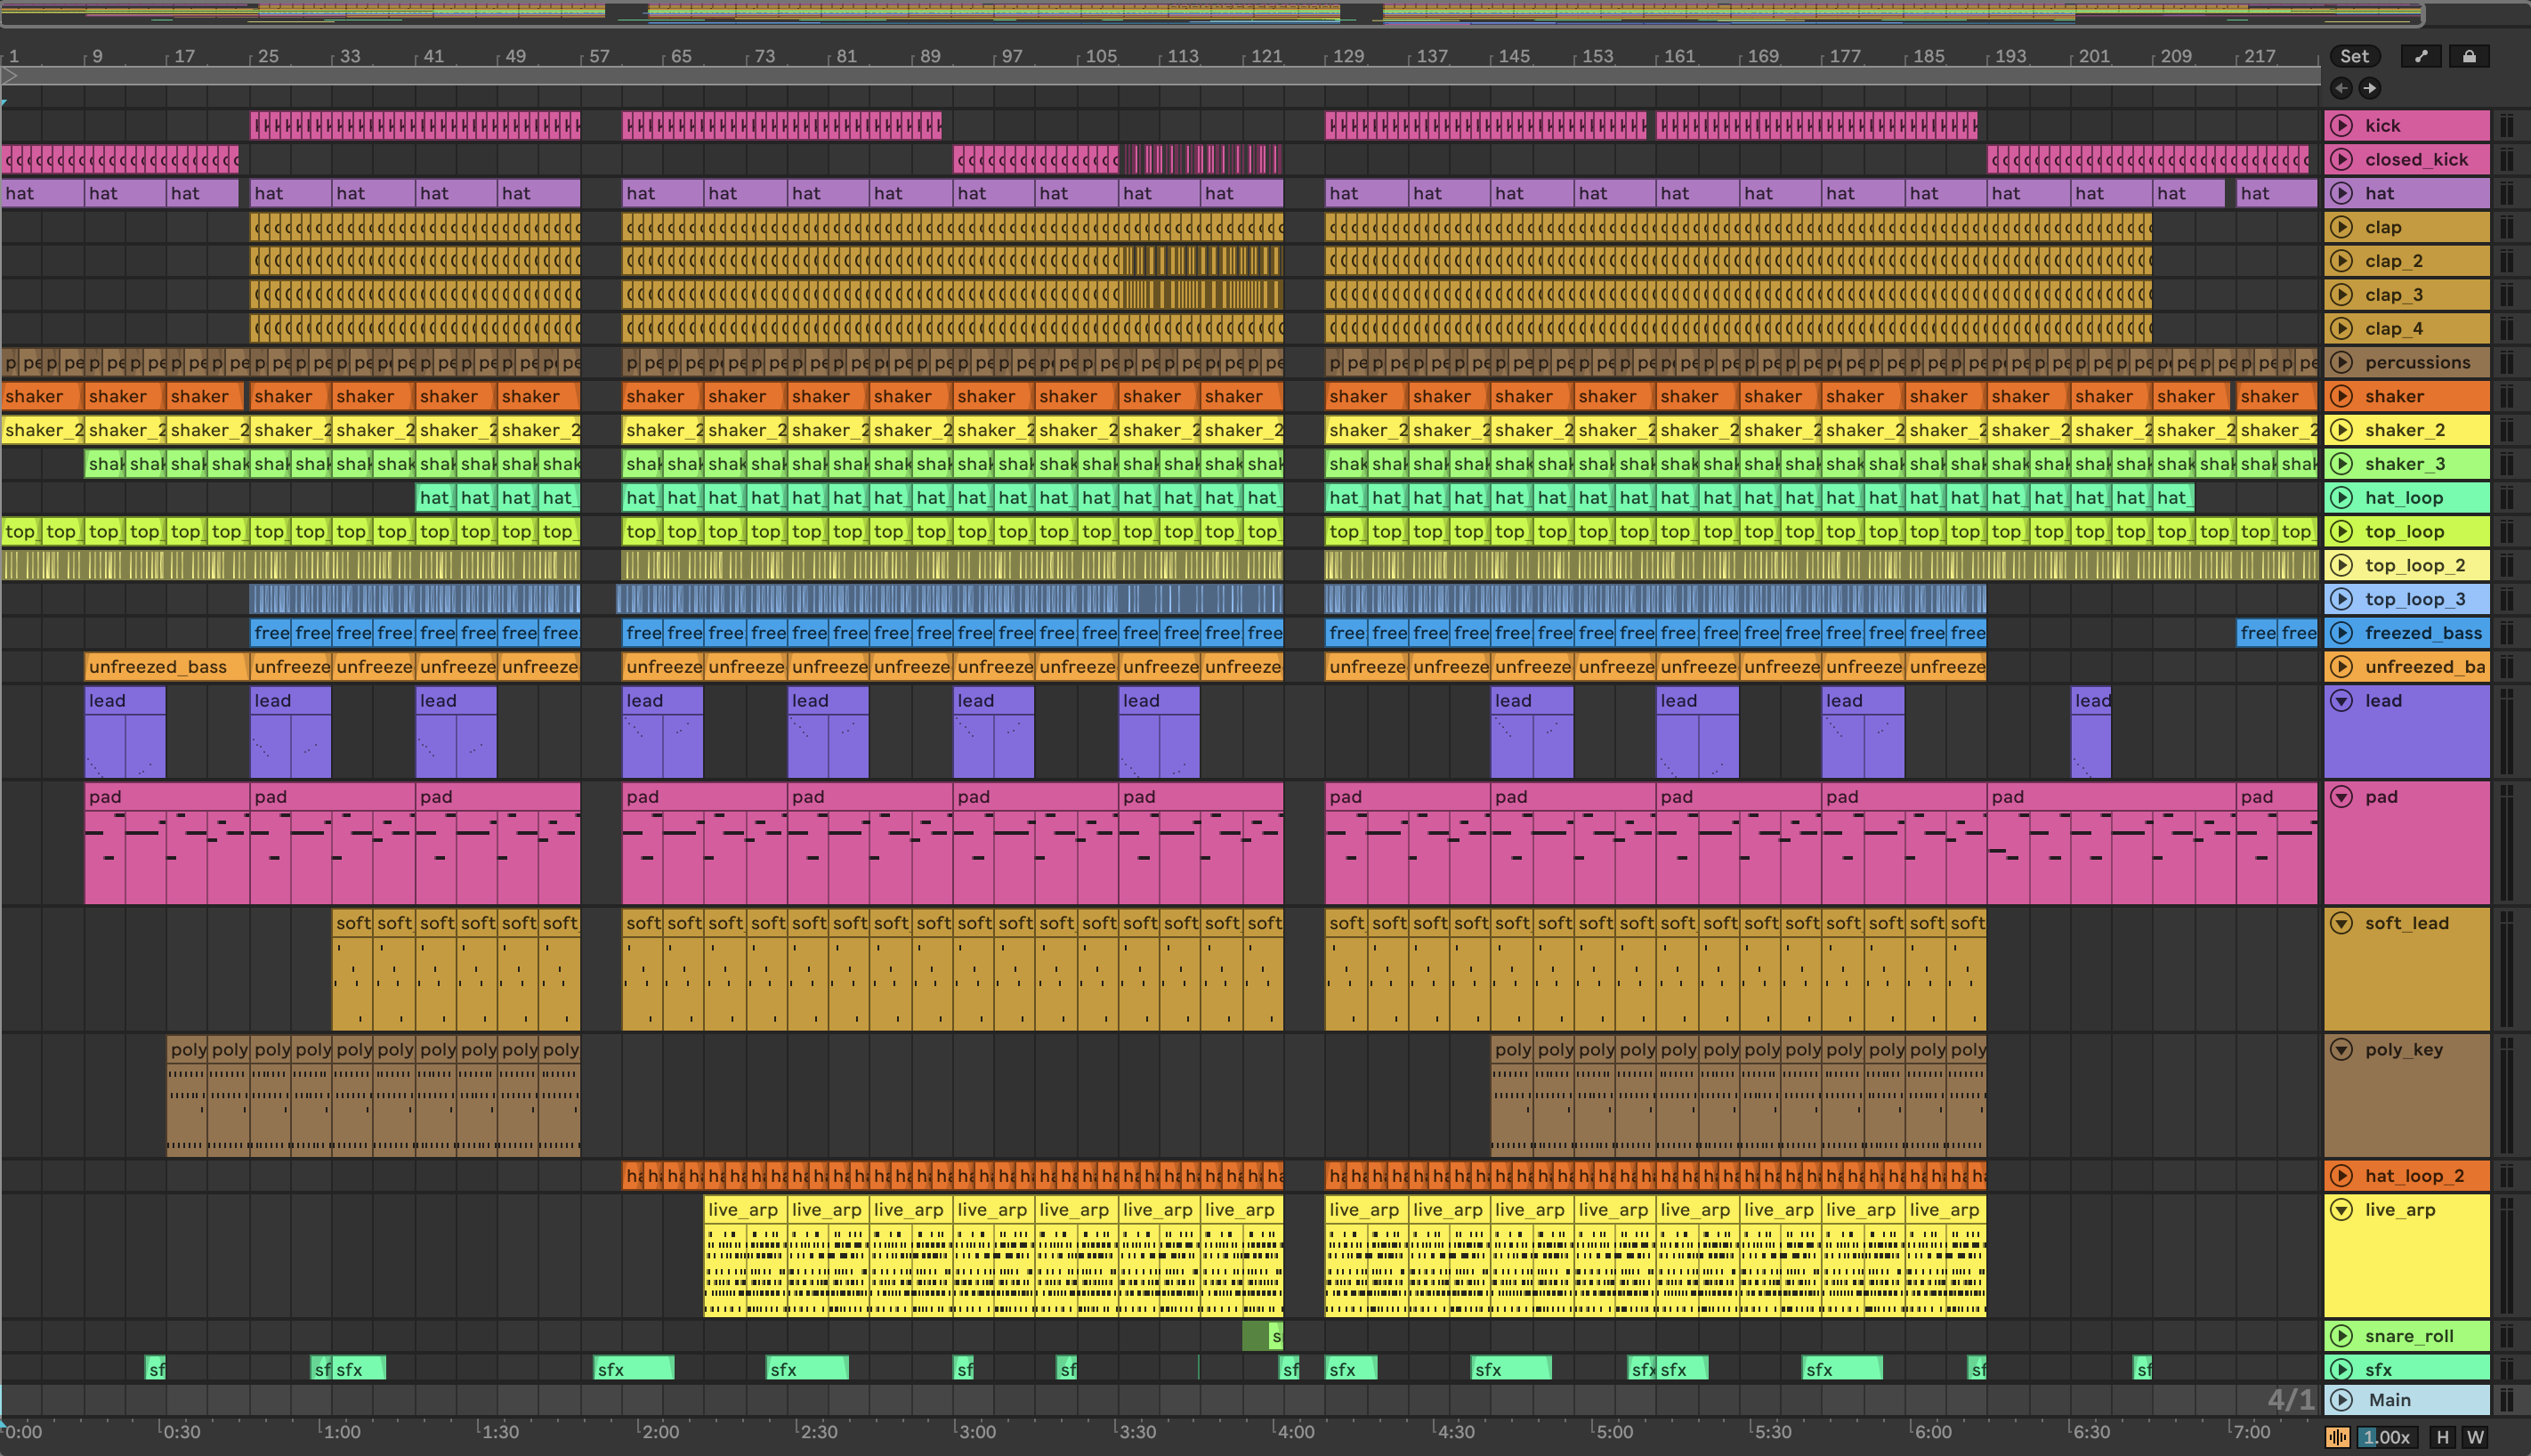
Task: Fold the pad track
Action: [2342, 797]
